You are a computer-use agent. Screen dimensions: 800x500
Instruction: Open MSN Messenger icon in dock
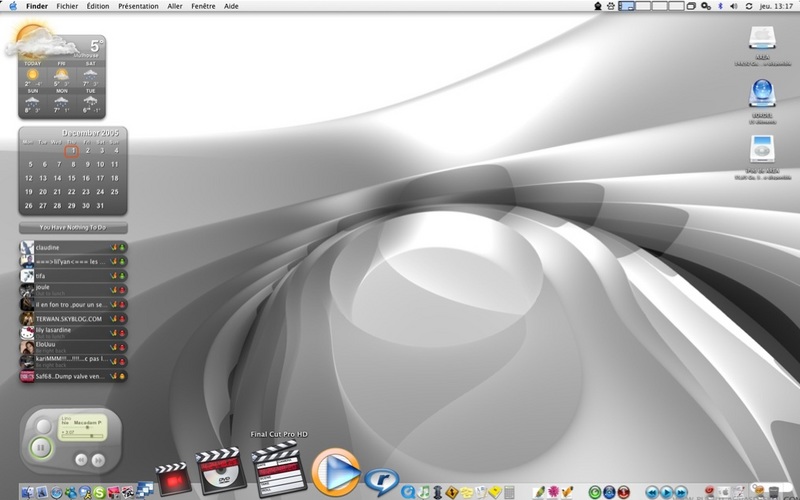pyautogui.click(x=71, y=492)
